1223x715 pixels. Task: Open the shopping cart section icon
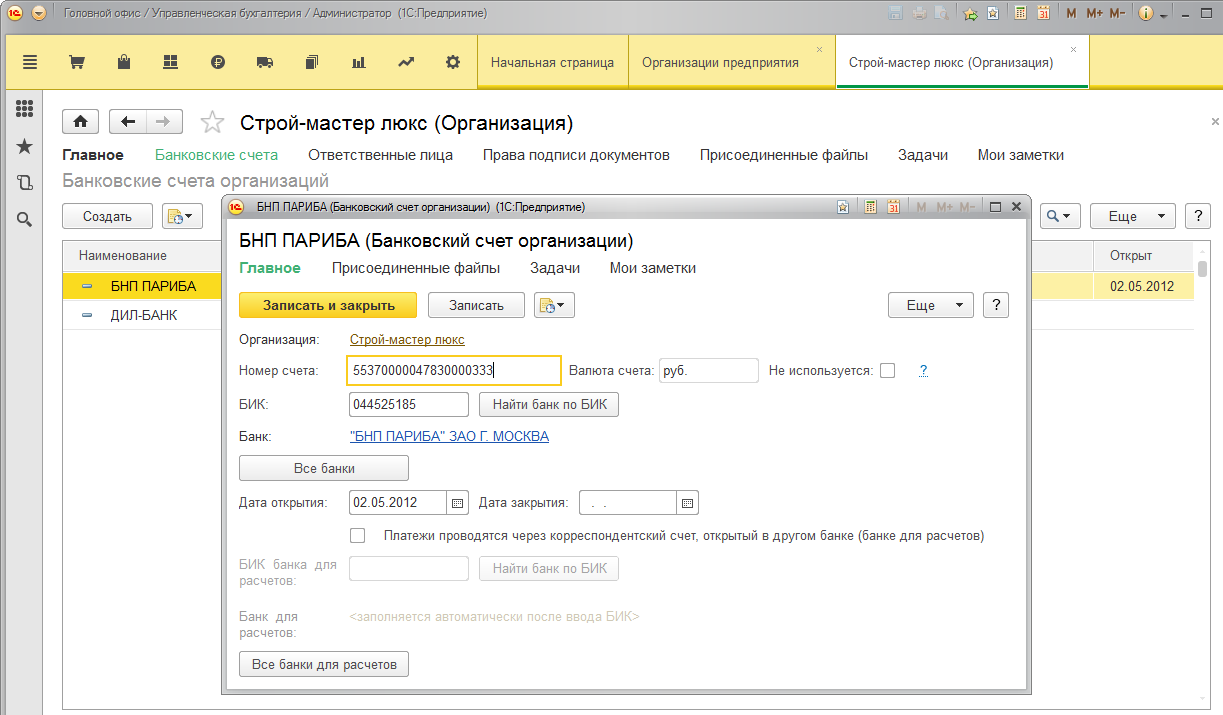pyautogui.click(x=76, y=62)
